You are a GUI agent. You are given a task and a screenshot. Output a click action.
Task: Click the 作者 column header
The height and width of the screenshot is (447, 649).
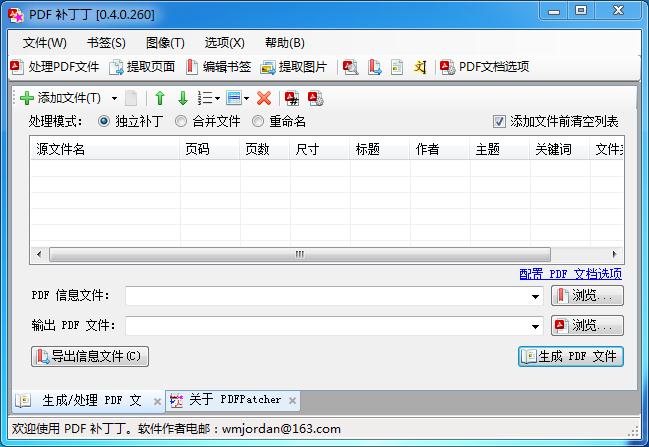tap(440, 149)
